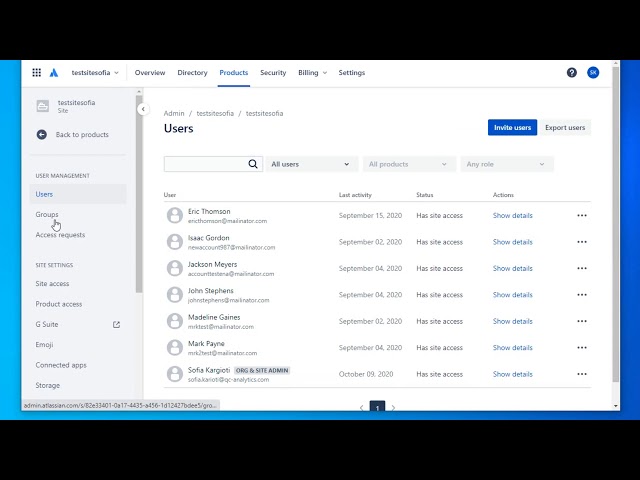Open the help question mark icon
640x480 pixels.
click(x=571, y=73)
